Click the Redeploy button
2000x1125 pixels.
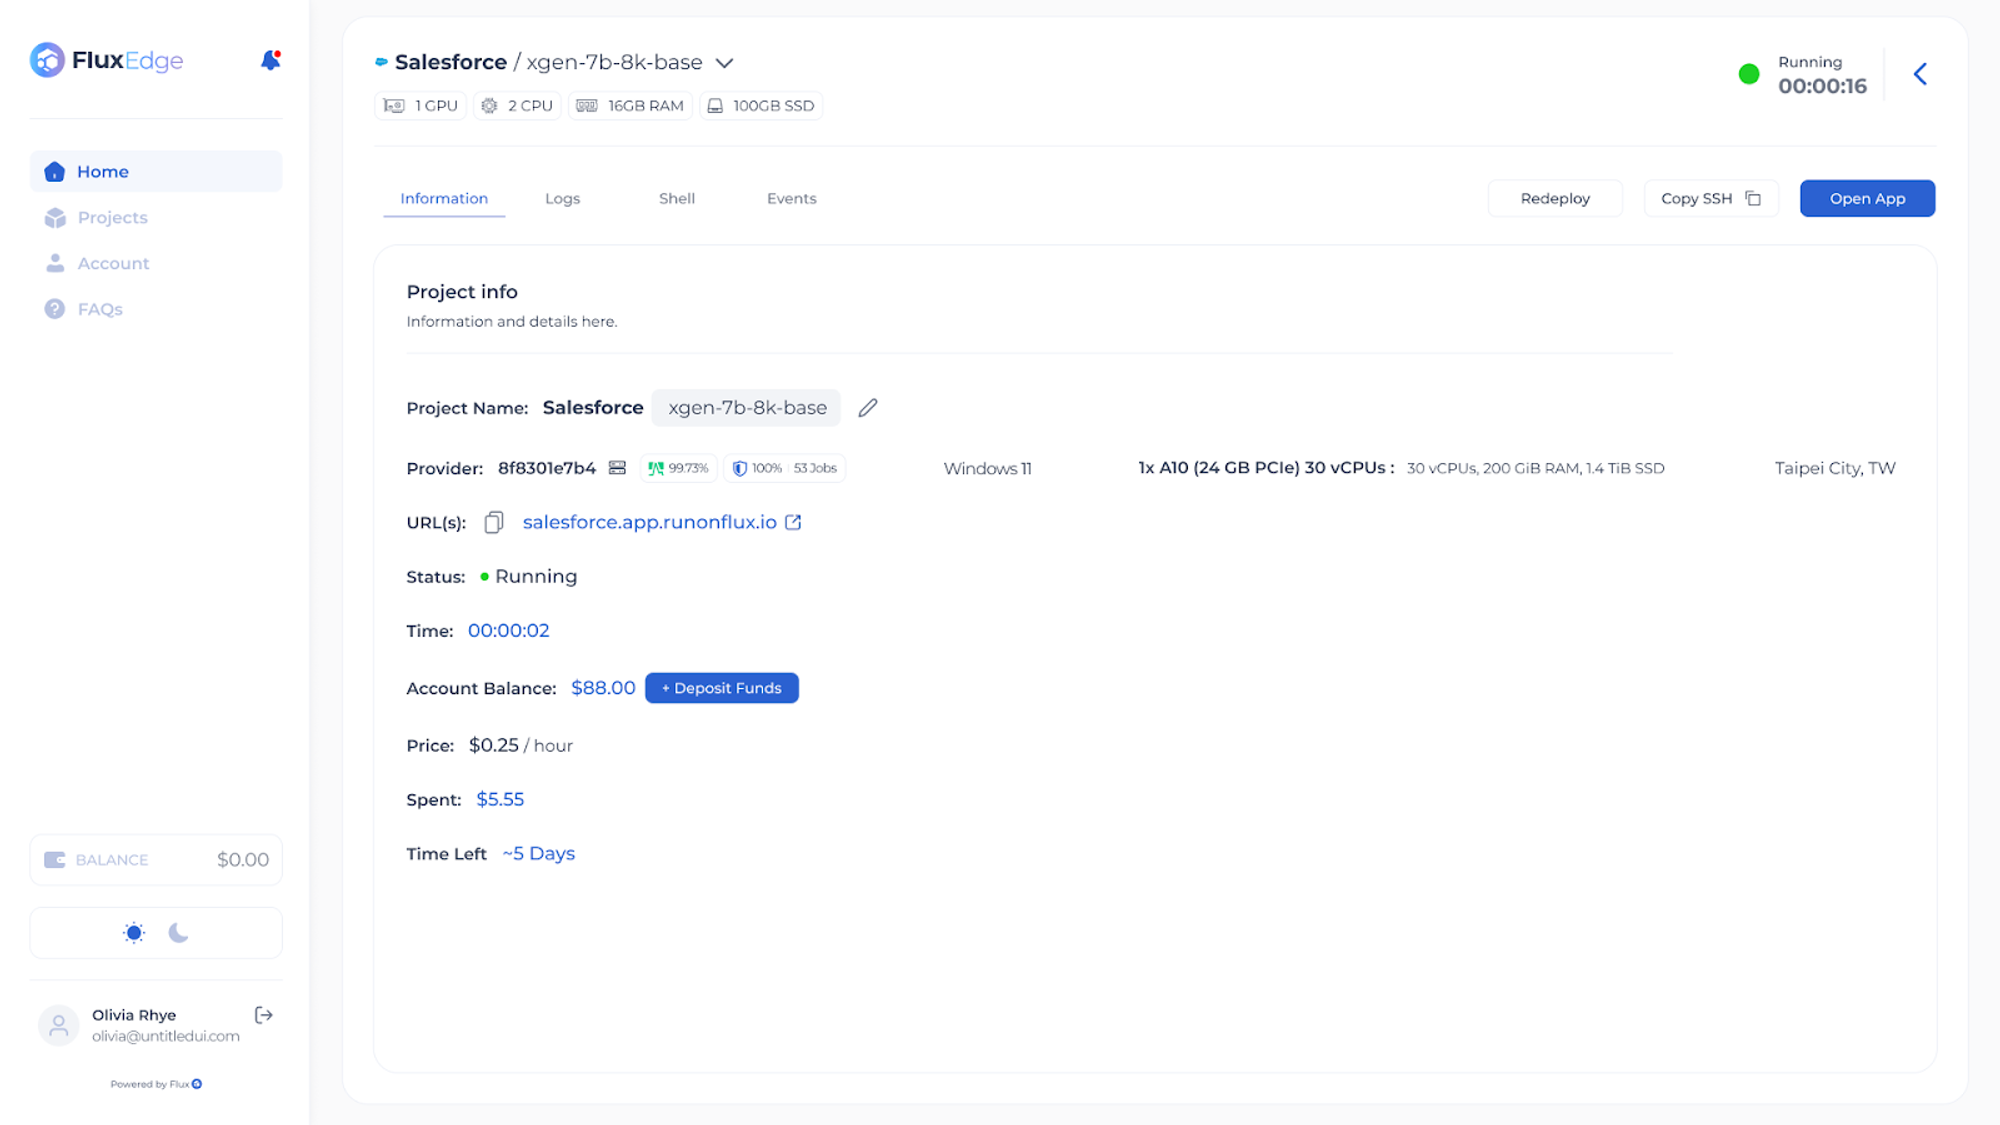1554,198
